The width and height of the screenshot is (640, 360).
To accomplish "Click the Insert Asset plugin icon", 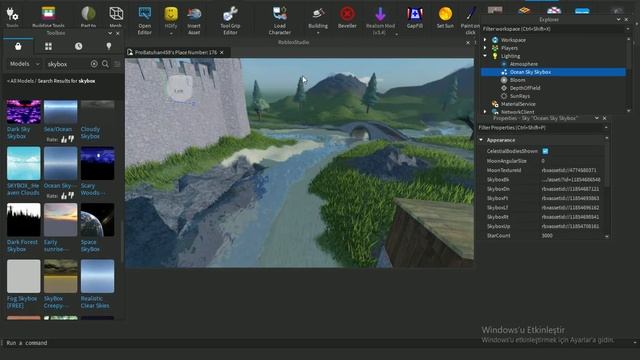I will [194, 14].
